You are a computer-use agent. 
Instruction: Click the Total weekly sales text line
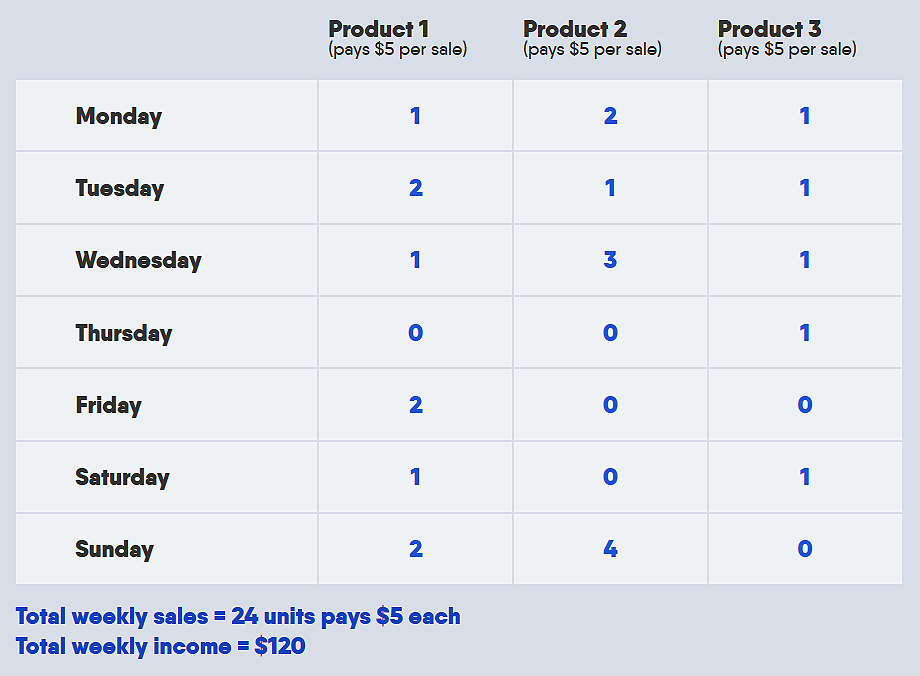click(x=238, y=617)
